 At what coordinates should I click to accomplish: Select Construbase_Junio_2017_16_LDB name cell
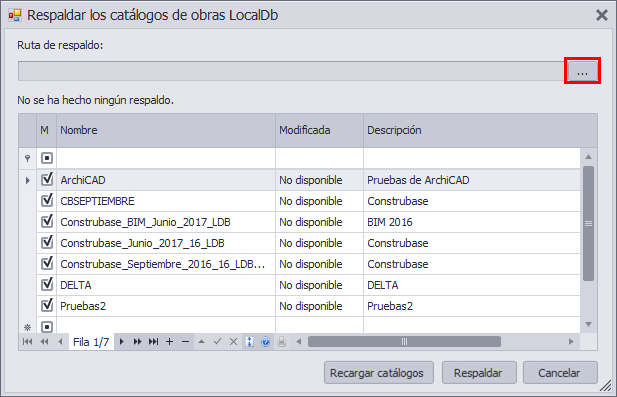166,243
